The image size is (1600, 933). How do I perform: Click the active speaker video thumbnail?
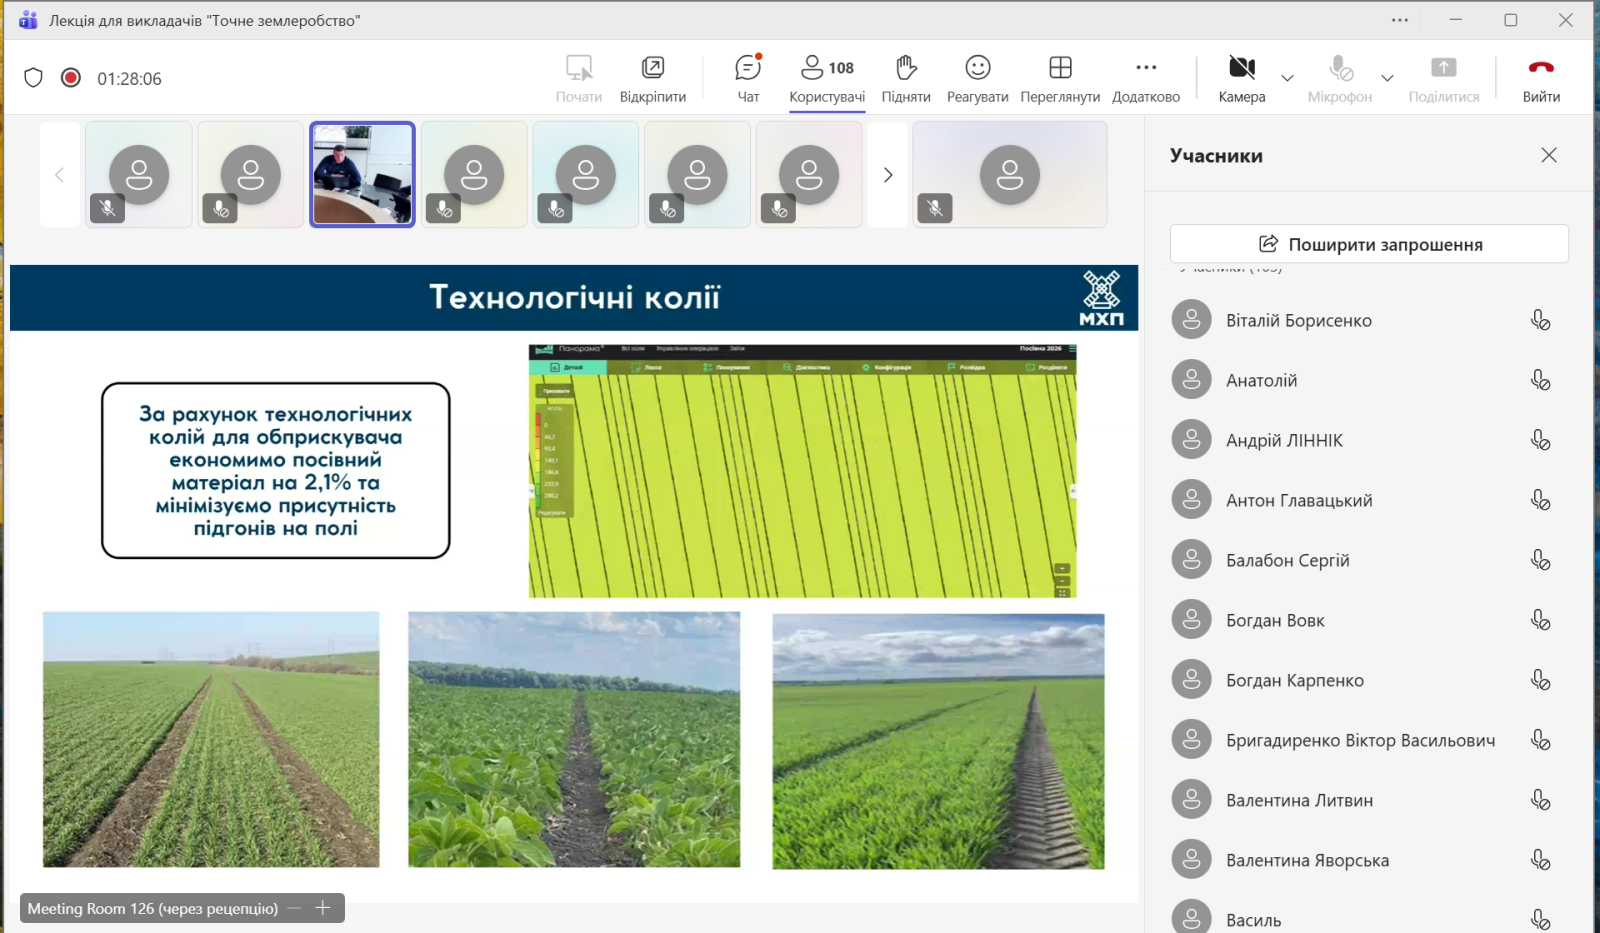point(362,175)
